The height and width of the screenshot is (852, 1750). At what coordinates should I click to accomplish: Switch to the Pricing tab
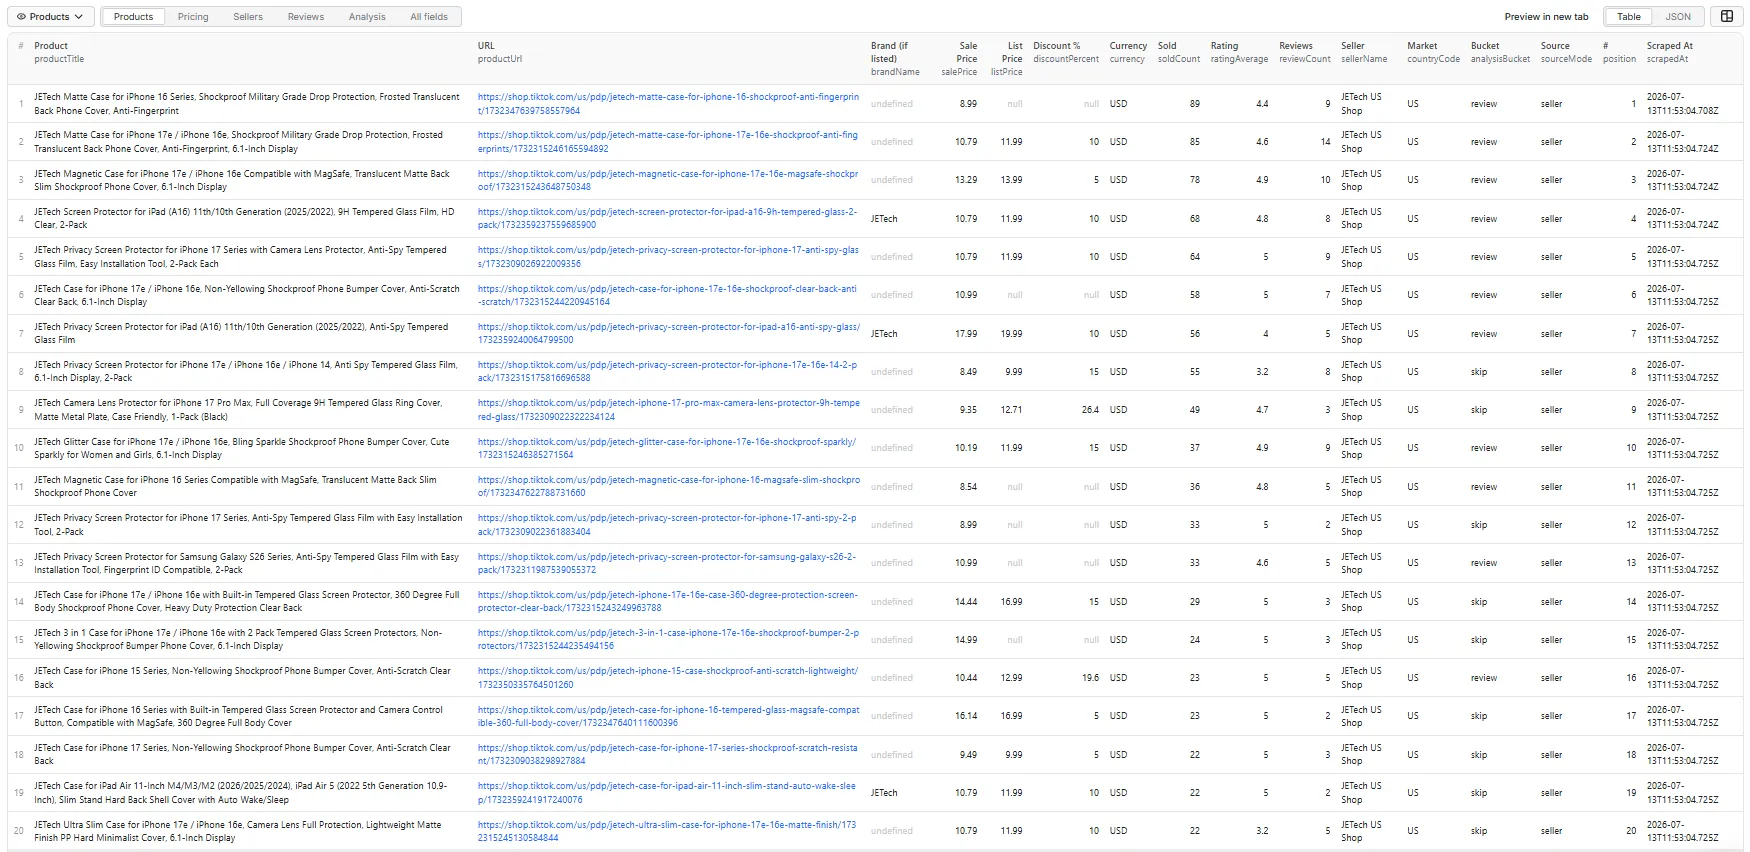pos(193,16)
